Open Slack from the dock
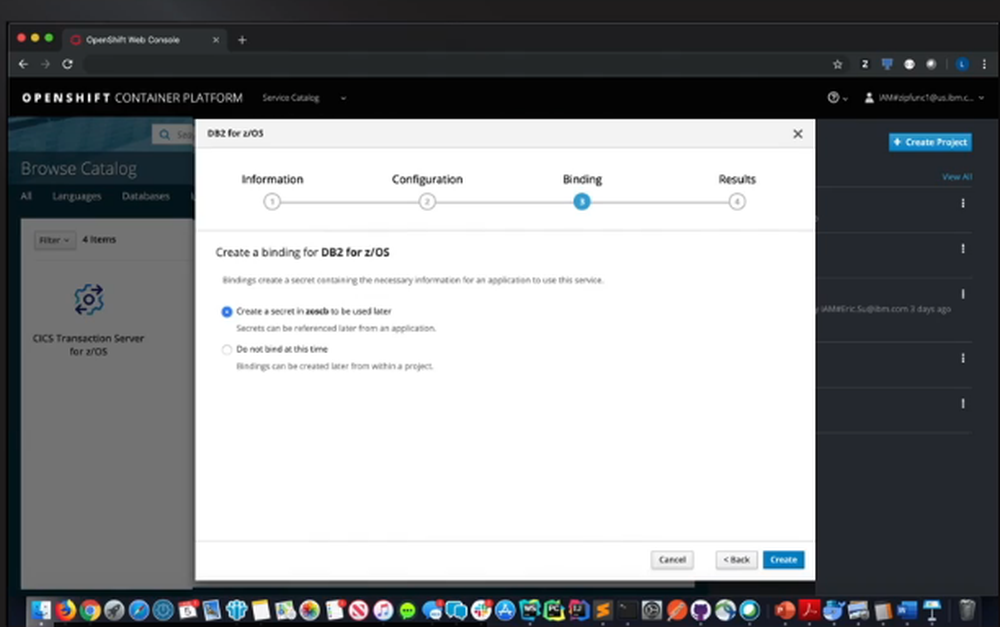This screenshot has width=1000, height=627. pos(481,610)
